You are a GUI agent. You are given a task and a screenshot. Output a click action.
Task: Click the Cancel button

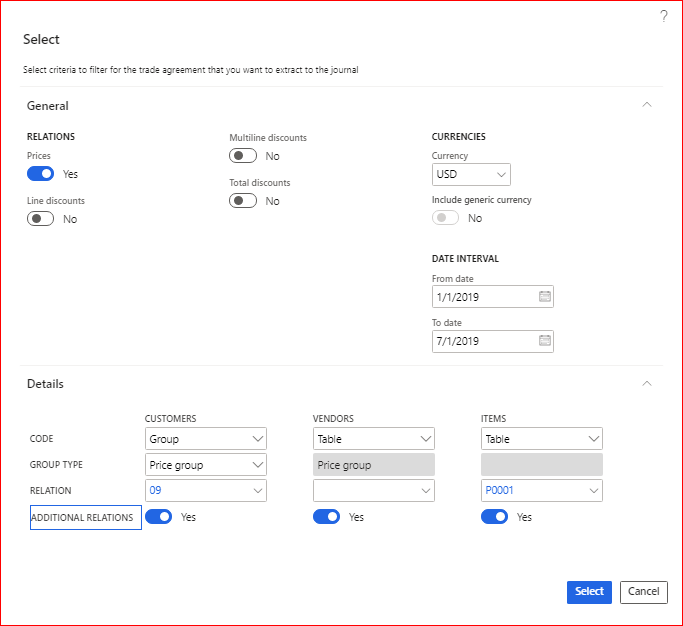click(x=643, y=592)
